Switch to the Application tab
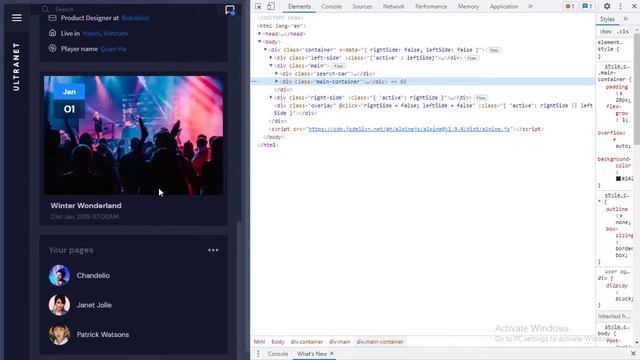 [504, 7]
